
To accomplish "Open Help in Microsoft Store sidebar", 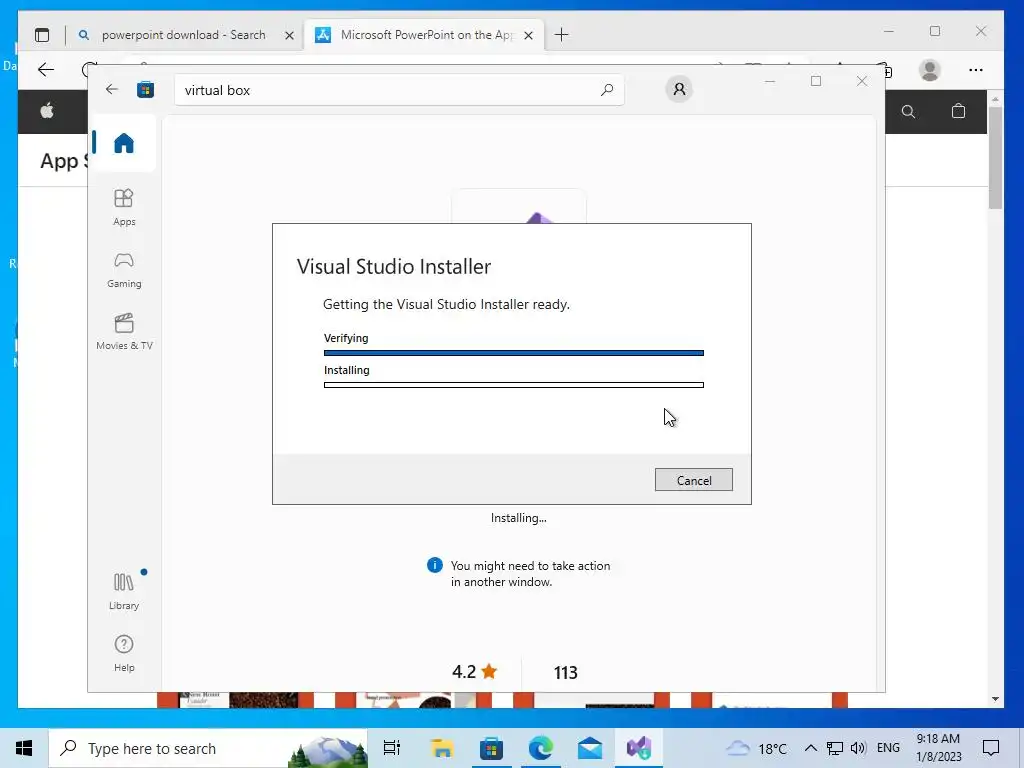I will point(124,653).
